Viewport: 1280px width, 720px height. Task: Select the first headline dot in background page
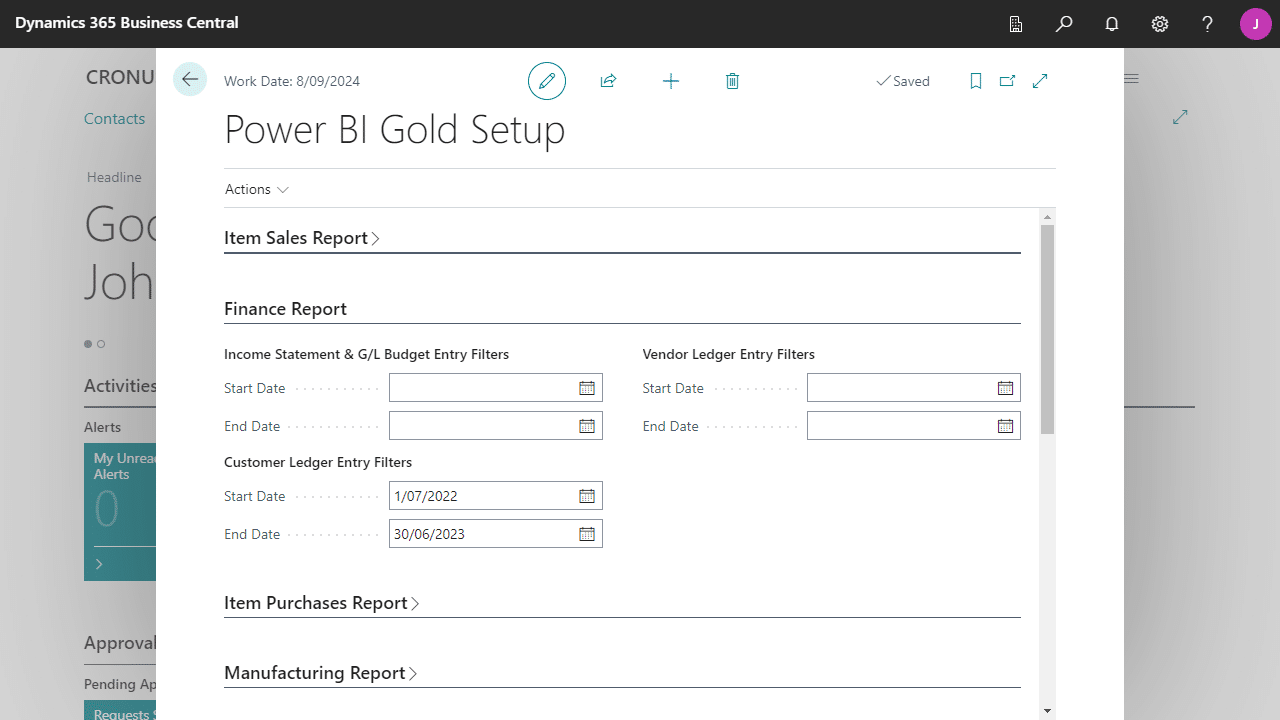[88, 344]
